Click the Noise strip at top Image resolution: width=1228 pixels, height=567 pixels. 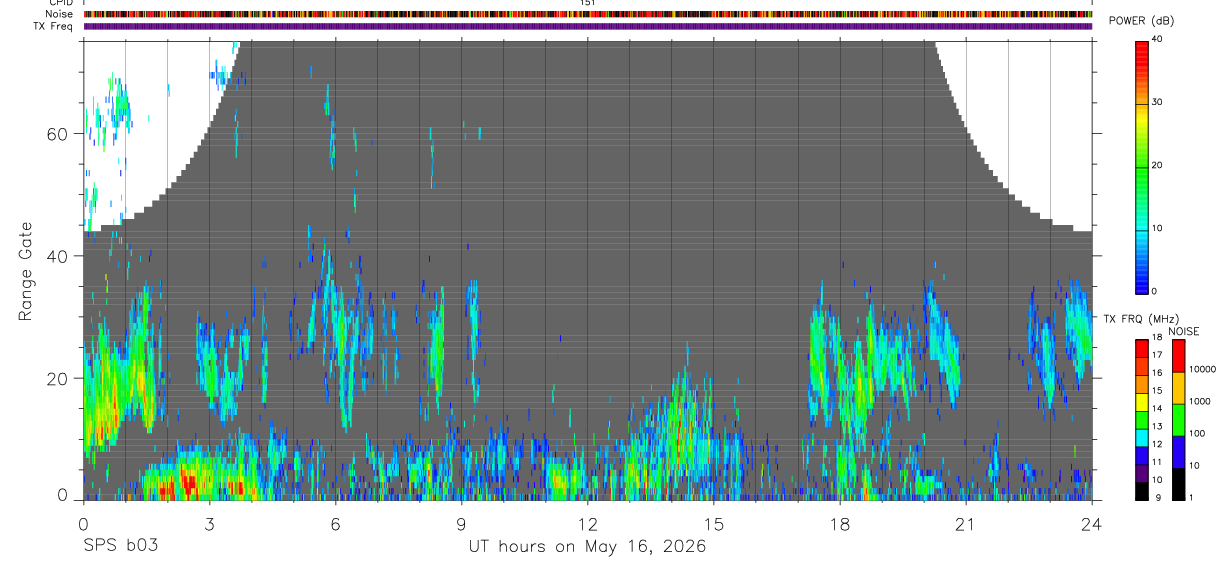[x=587, y=14]
